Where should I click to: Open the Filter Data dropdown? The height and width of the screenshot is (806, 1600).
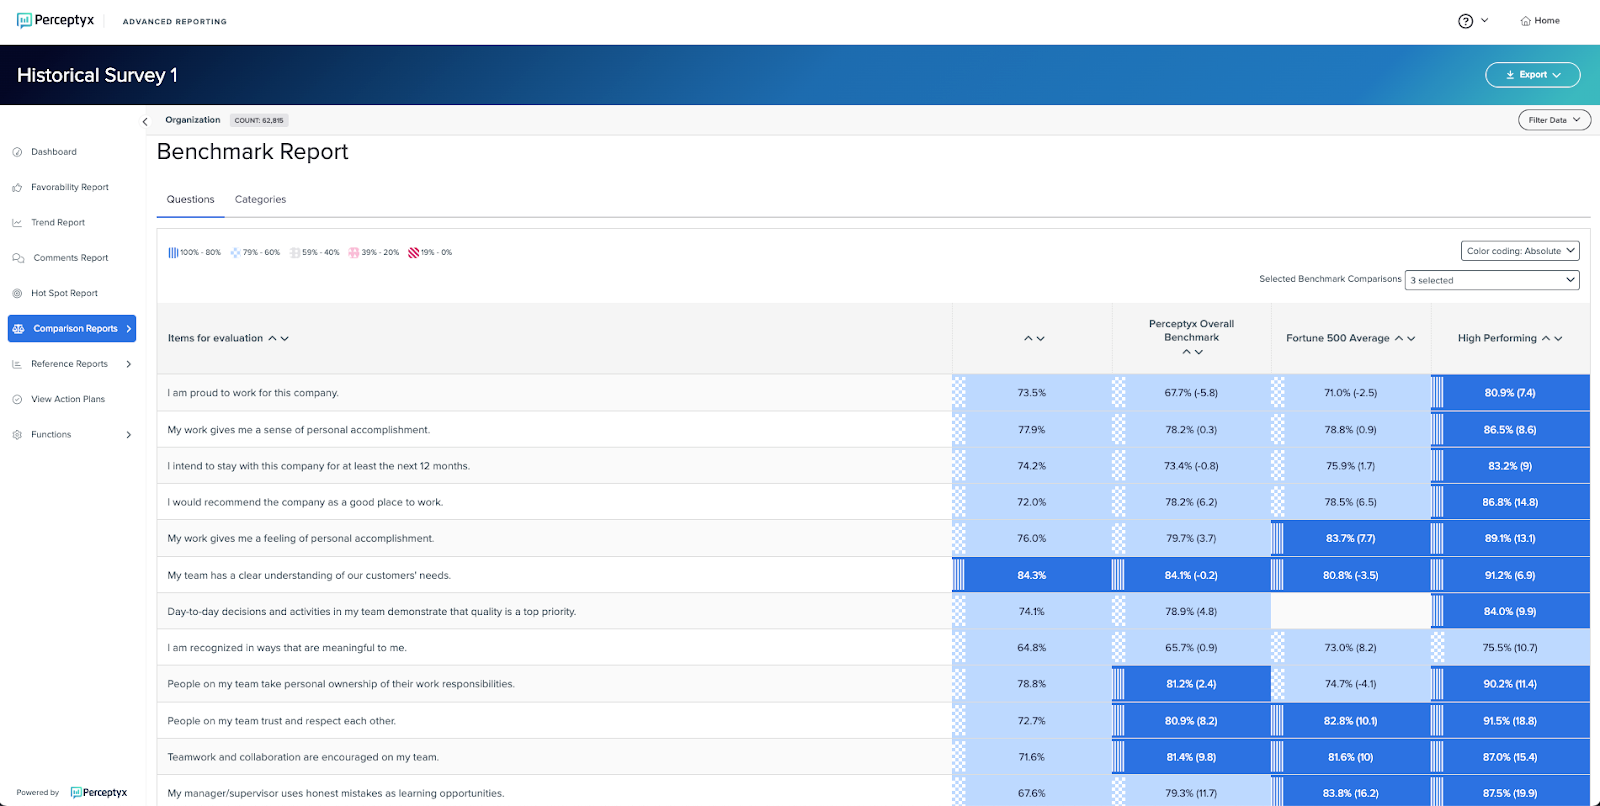[x=1554, y=120]
